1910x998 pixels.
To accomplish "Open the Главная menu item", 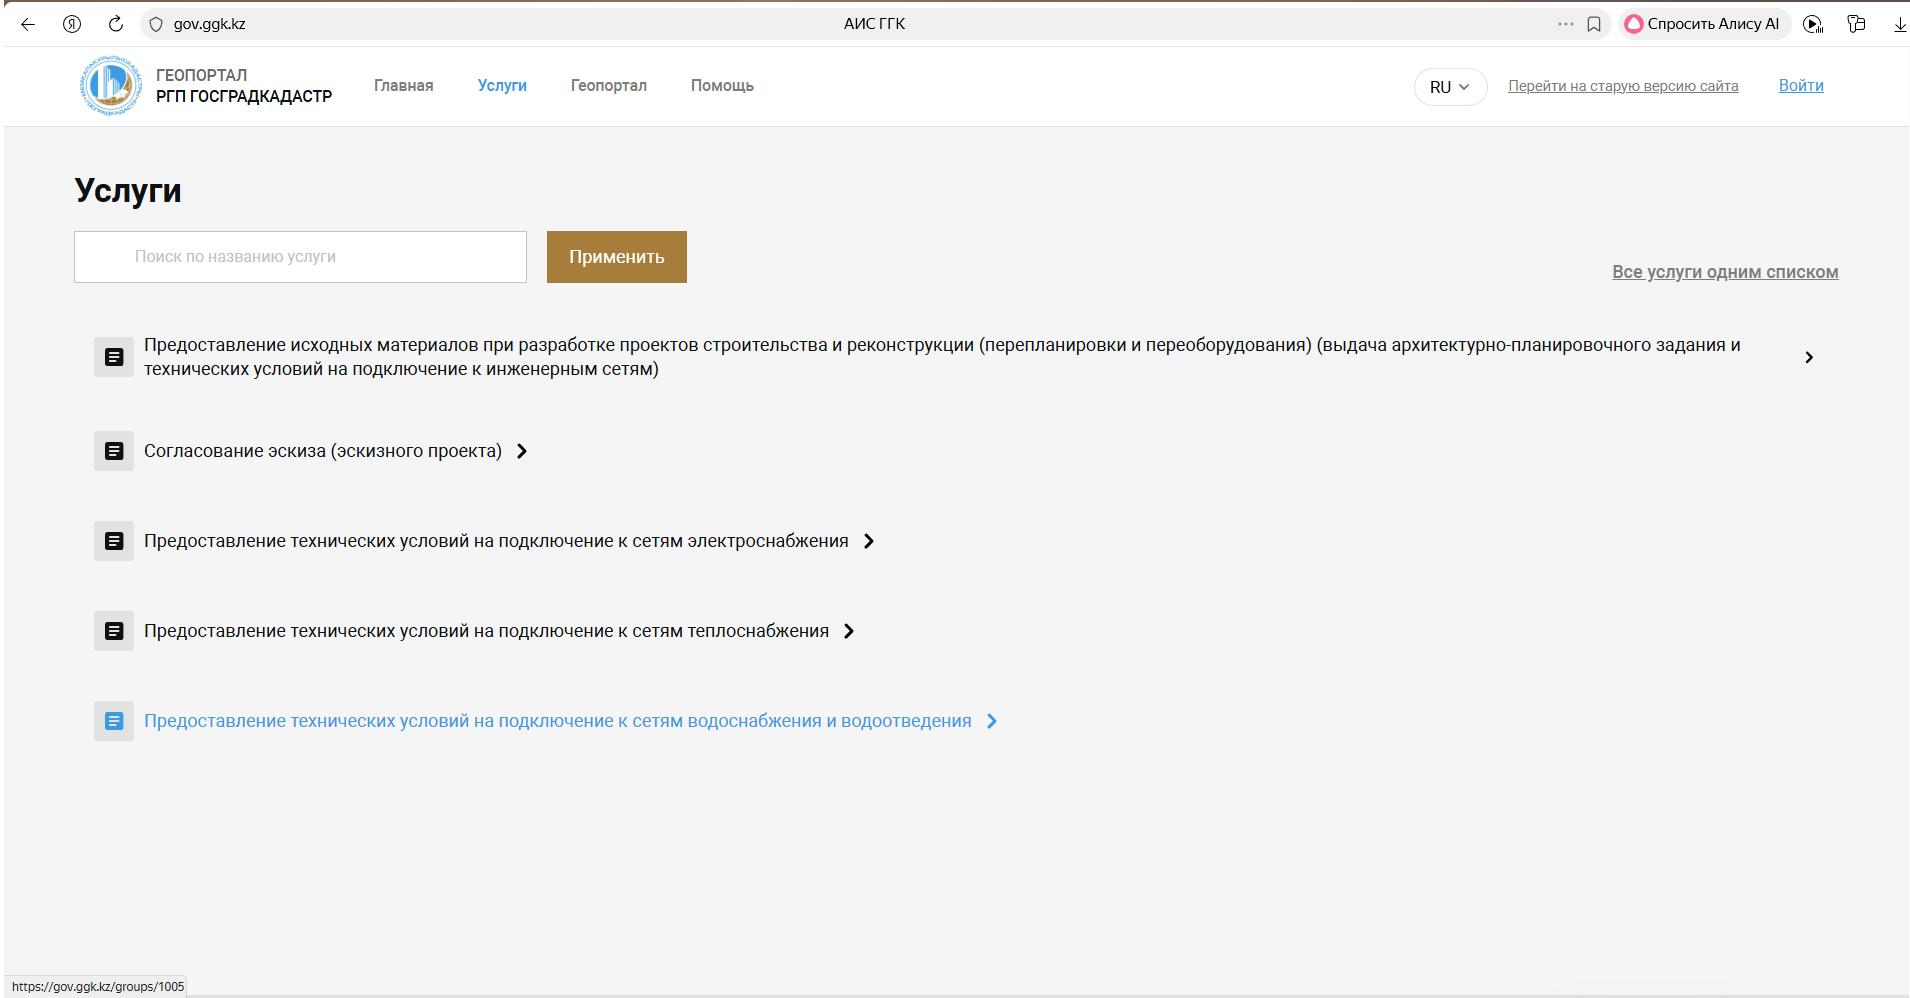I will [x=403, y=86].
